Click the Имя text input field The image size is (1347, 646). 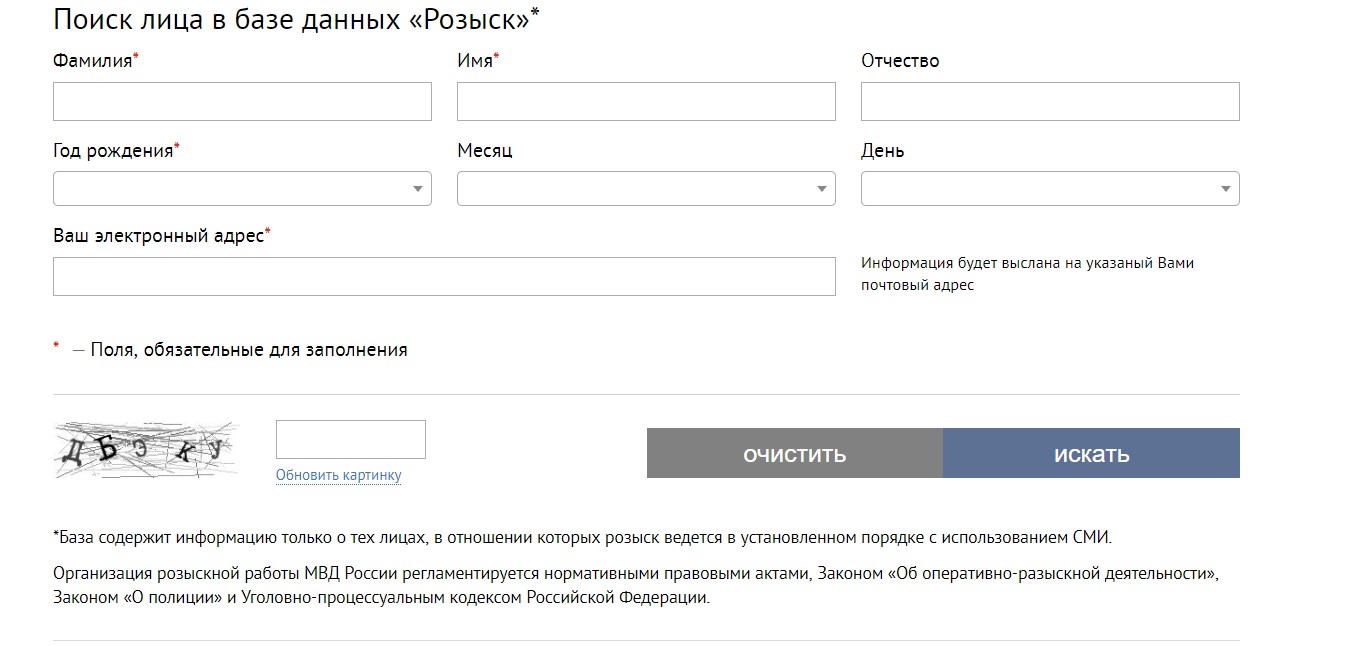[x=646, y=102]
